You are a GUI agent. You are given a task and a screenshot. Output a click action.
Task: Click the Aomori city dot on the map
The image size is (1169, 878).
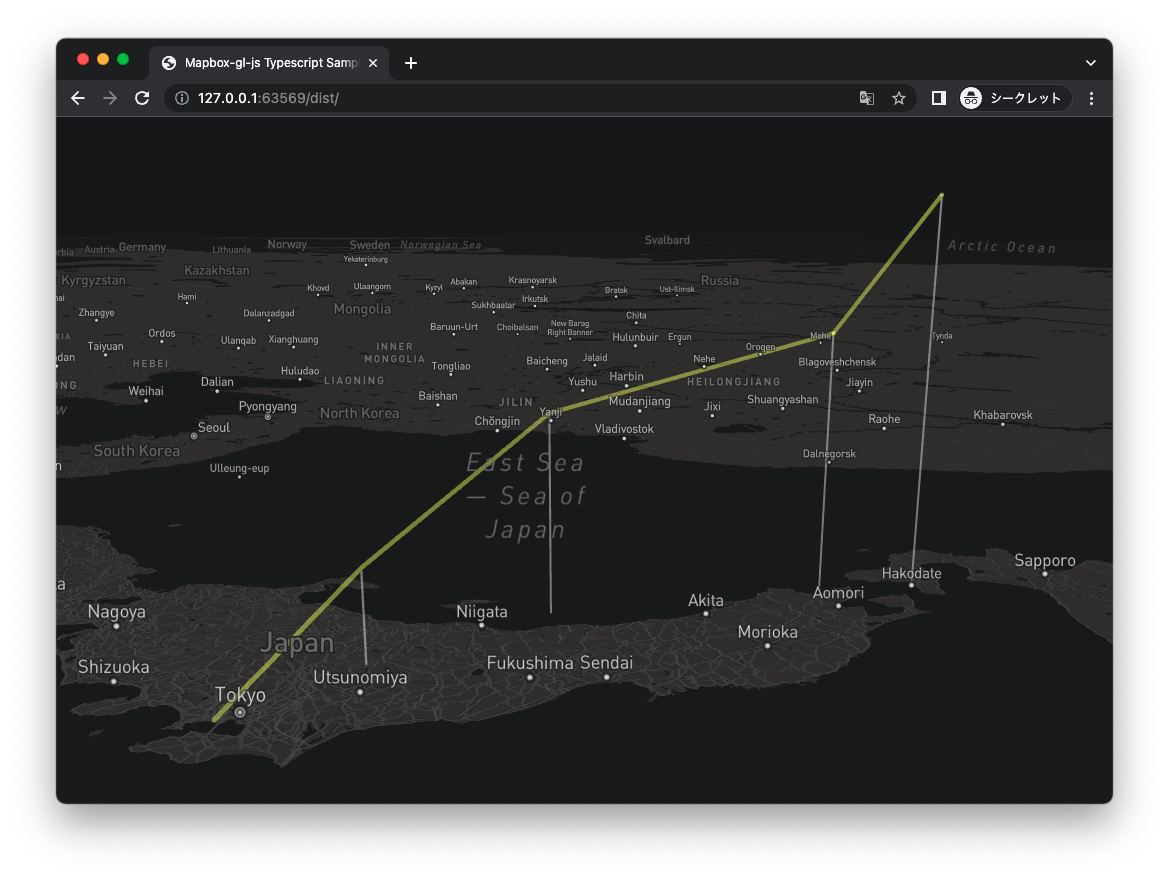(x=838, y=607)
